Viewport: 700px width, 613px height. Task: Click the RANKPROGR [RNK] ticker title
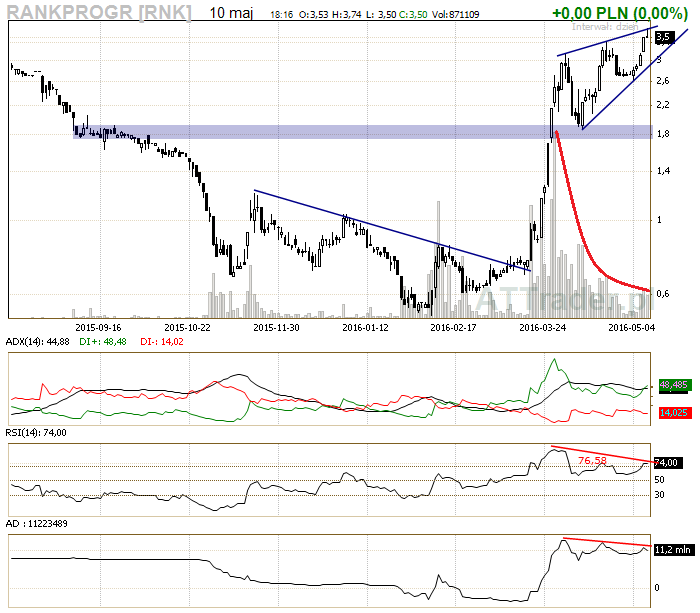click(x=99, y=12)
